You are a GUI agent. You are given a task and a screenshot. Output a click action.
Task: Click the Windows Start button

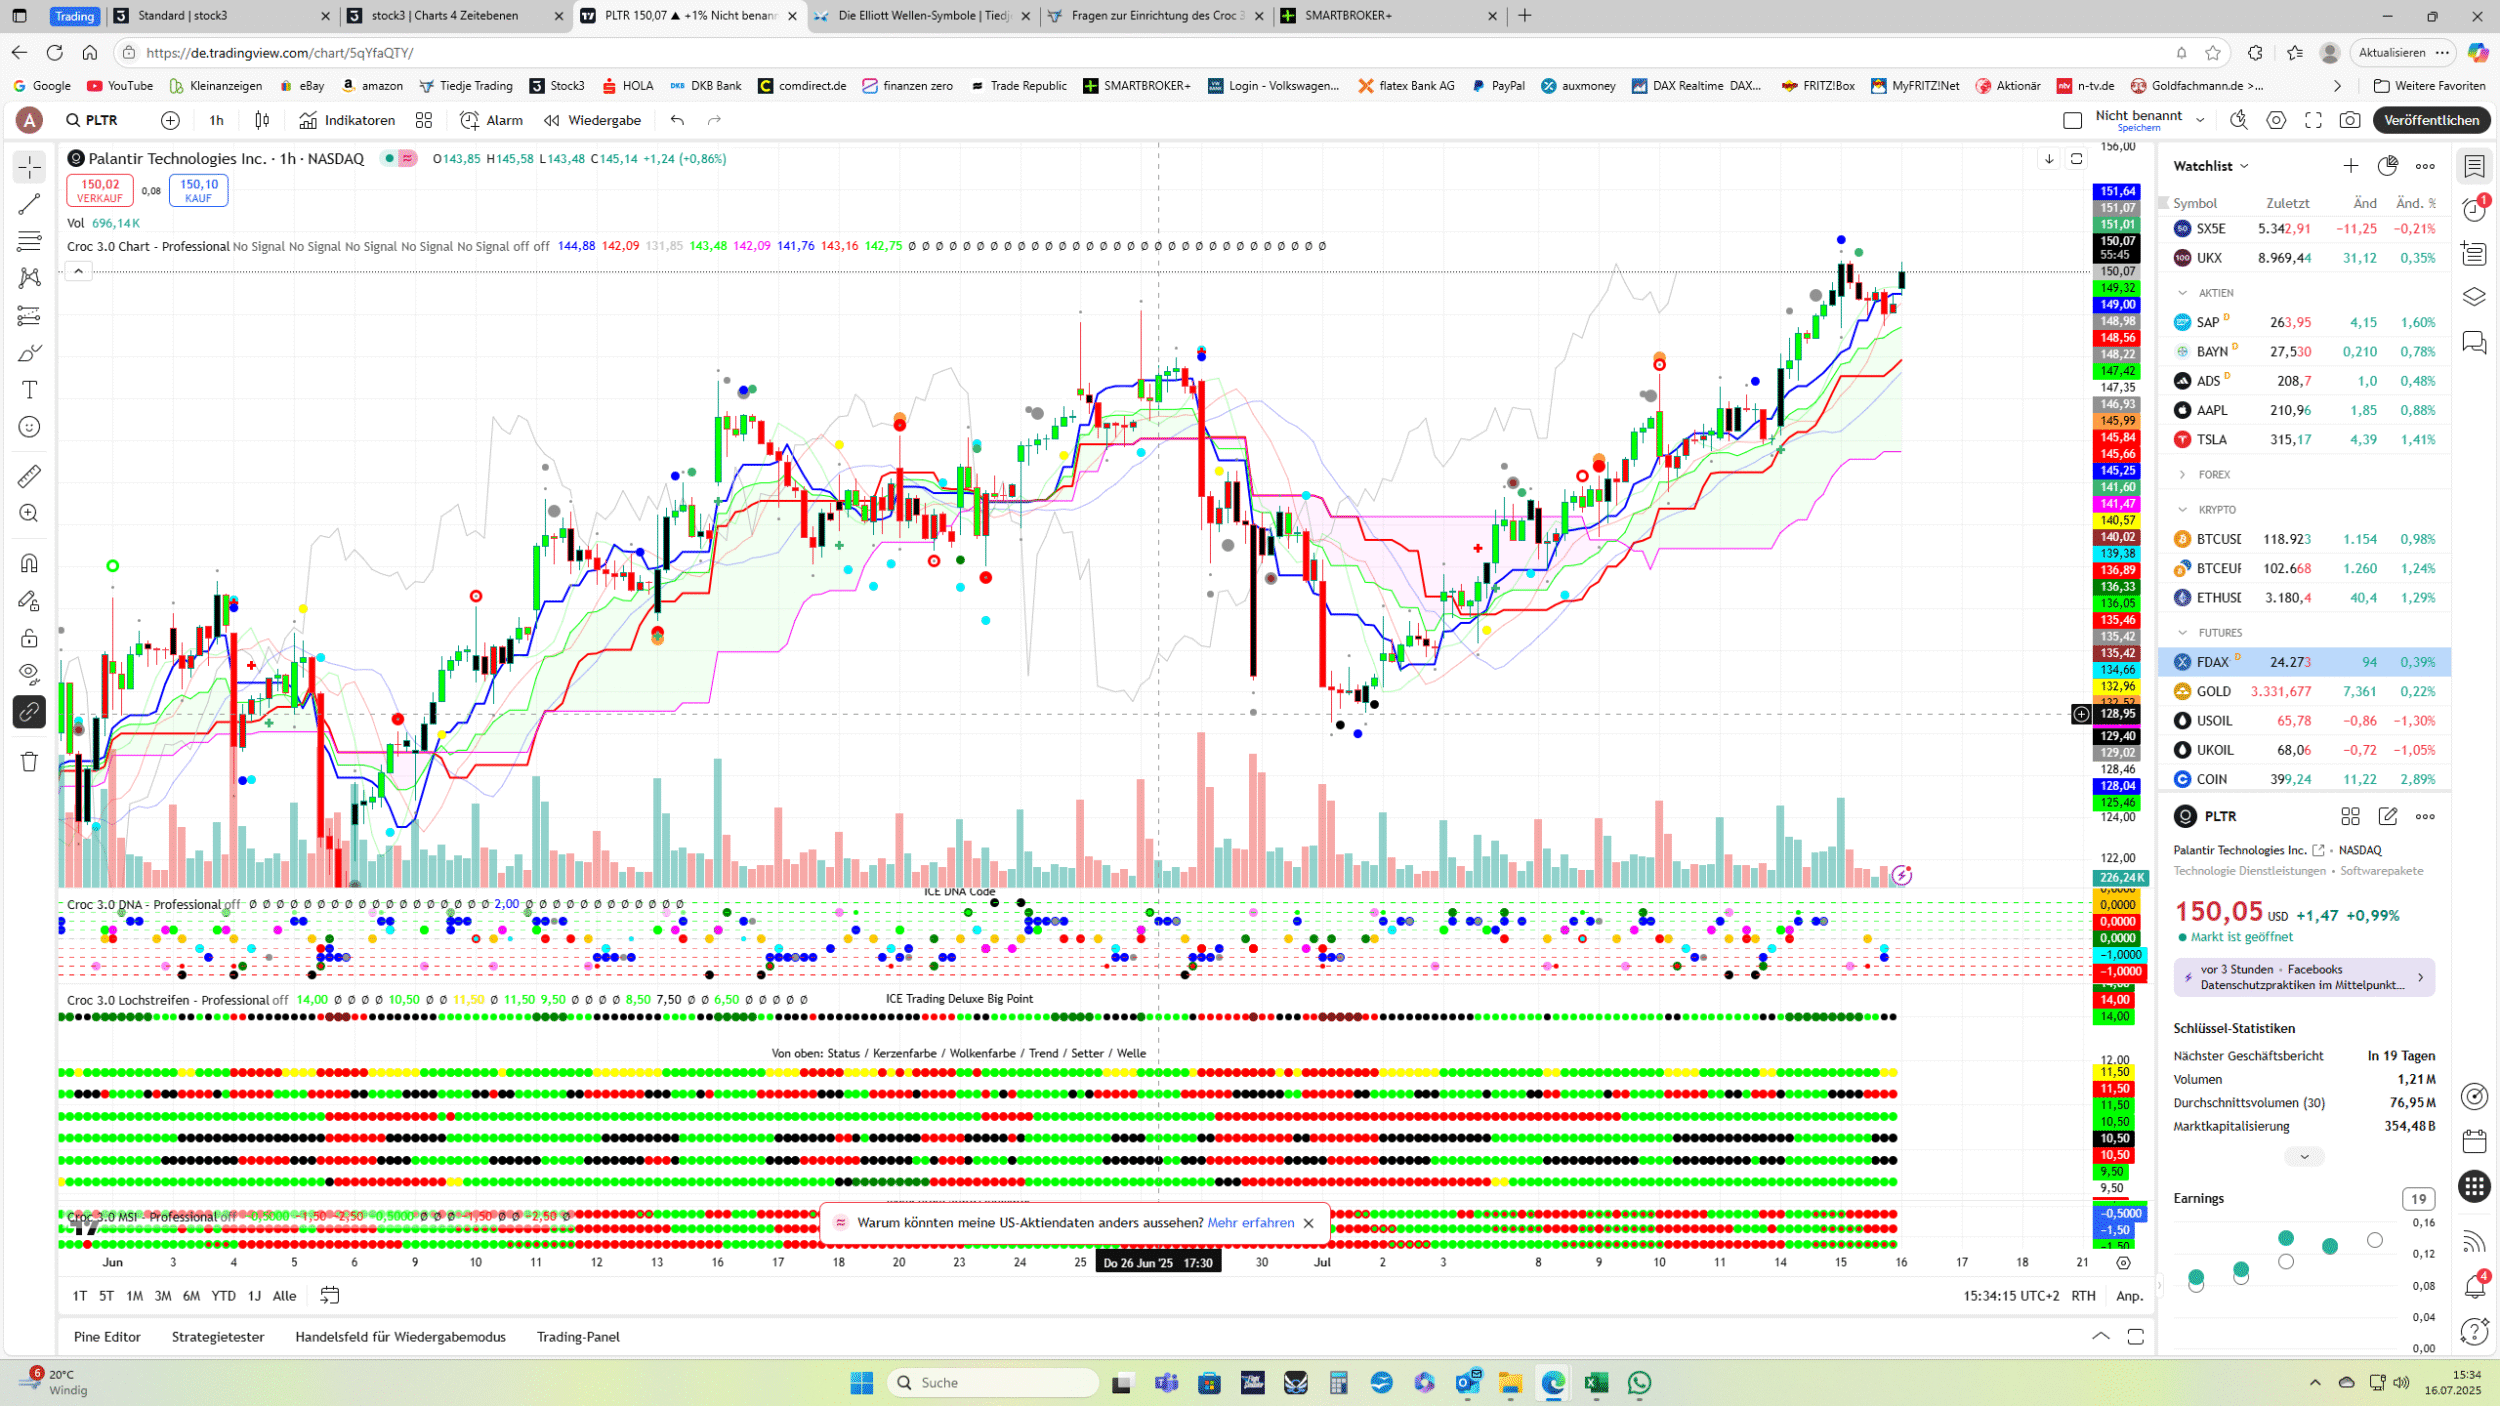[861, 1383]
